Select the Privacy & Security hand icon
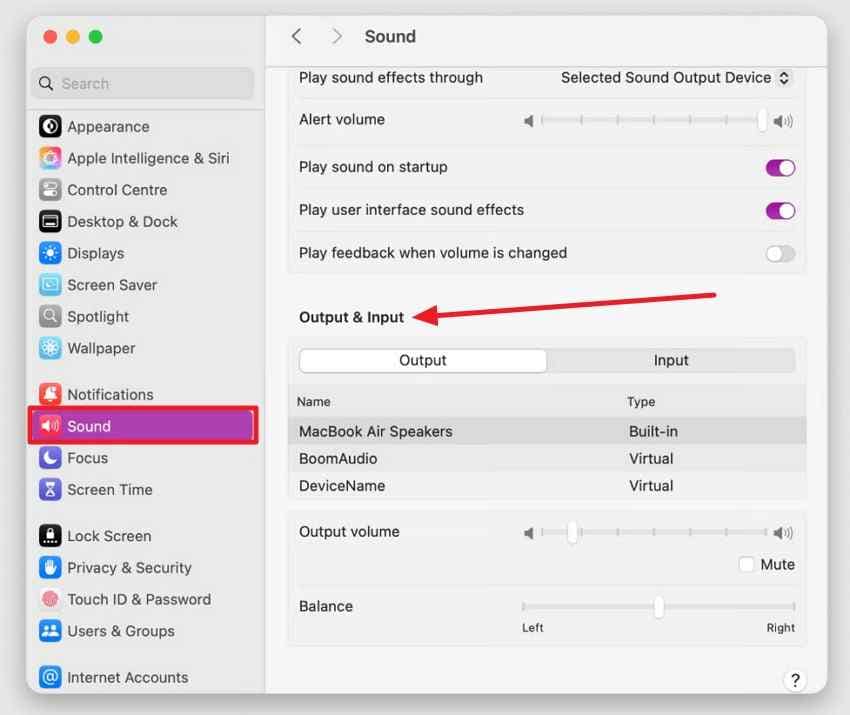This screenshot has height=715, width=850. tap(50, 568)
